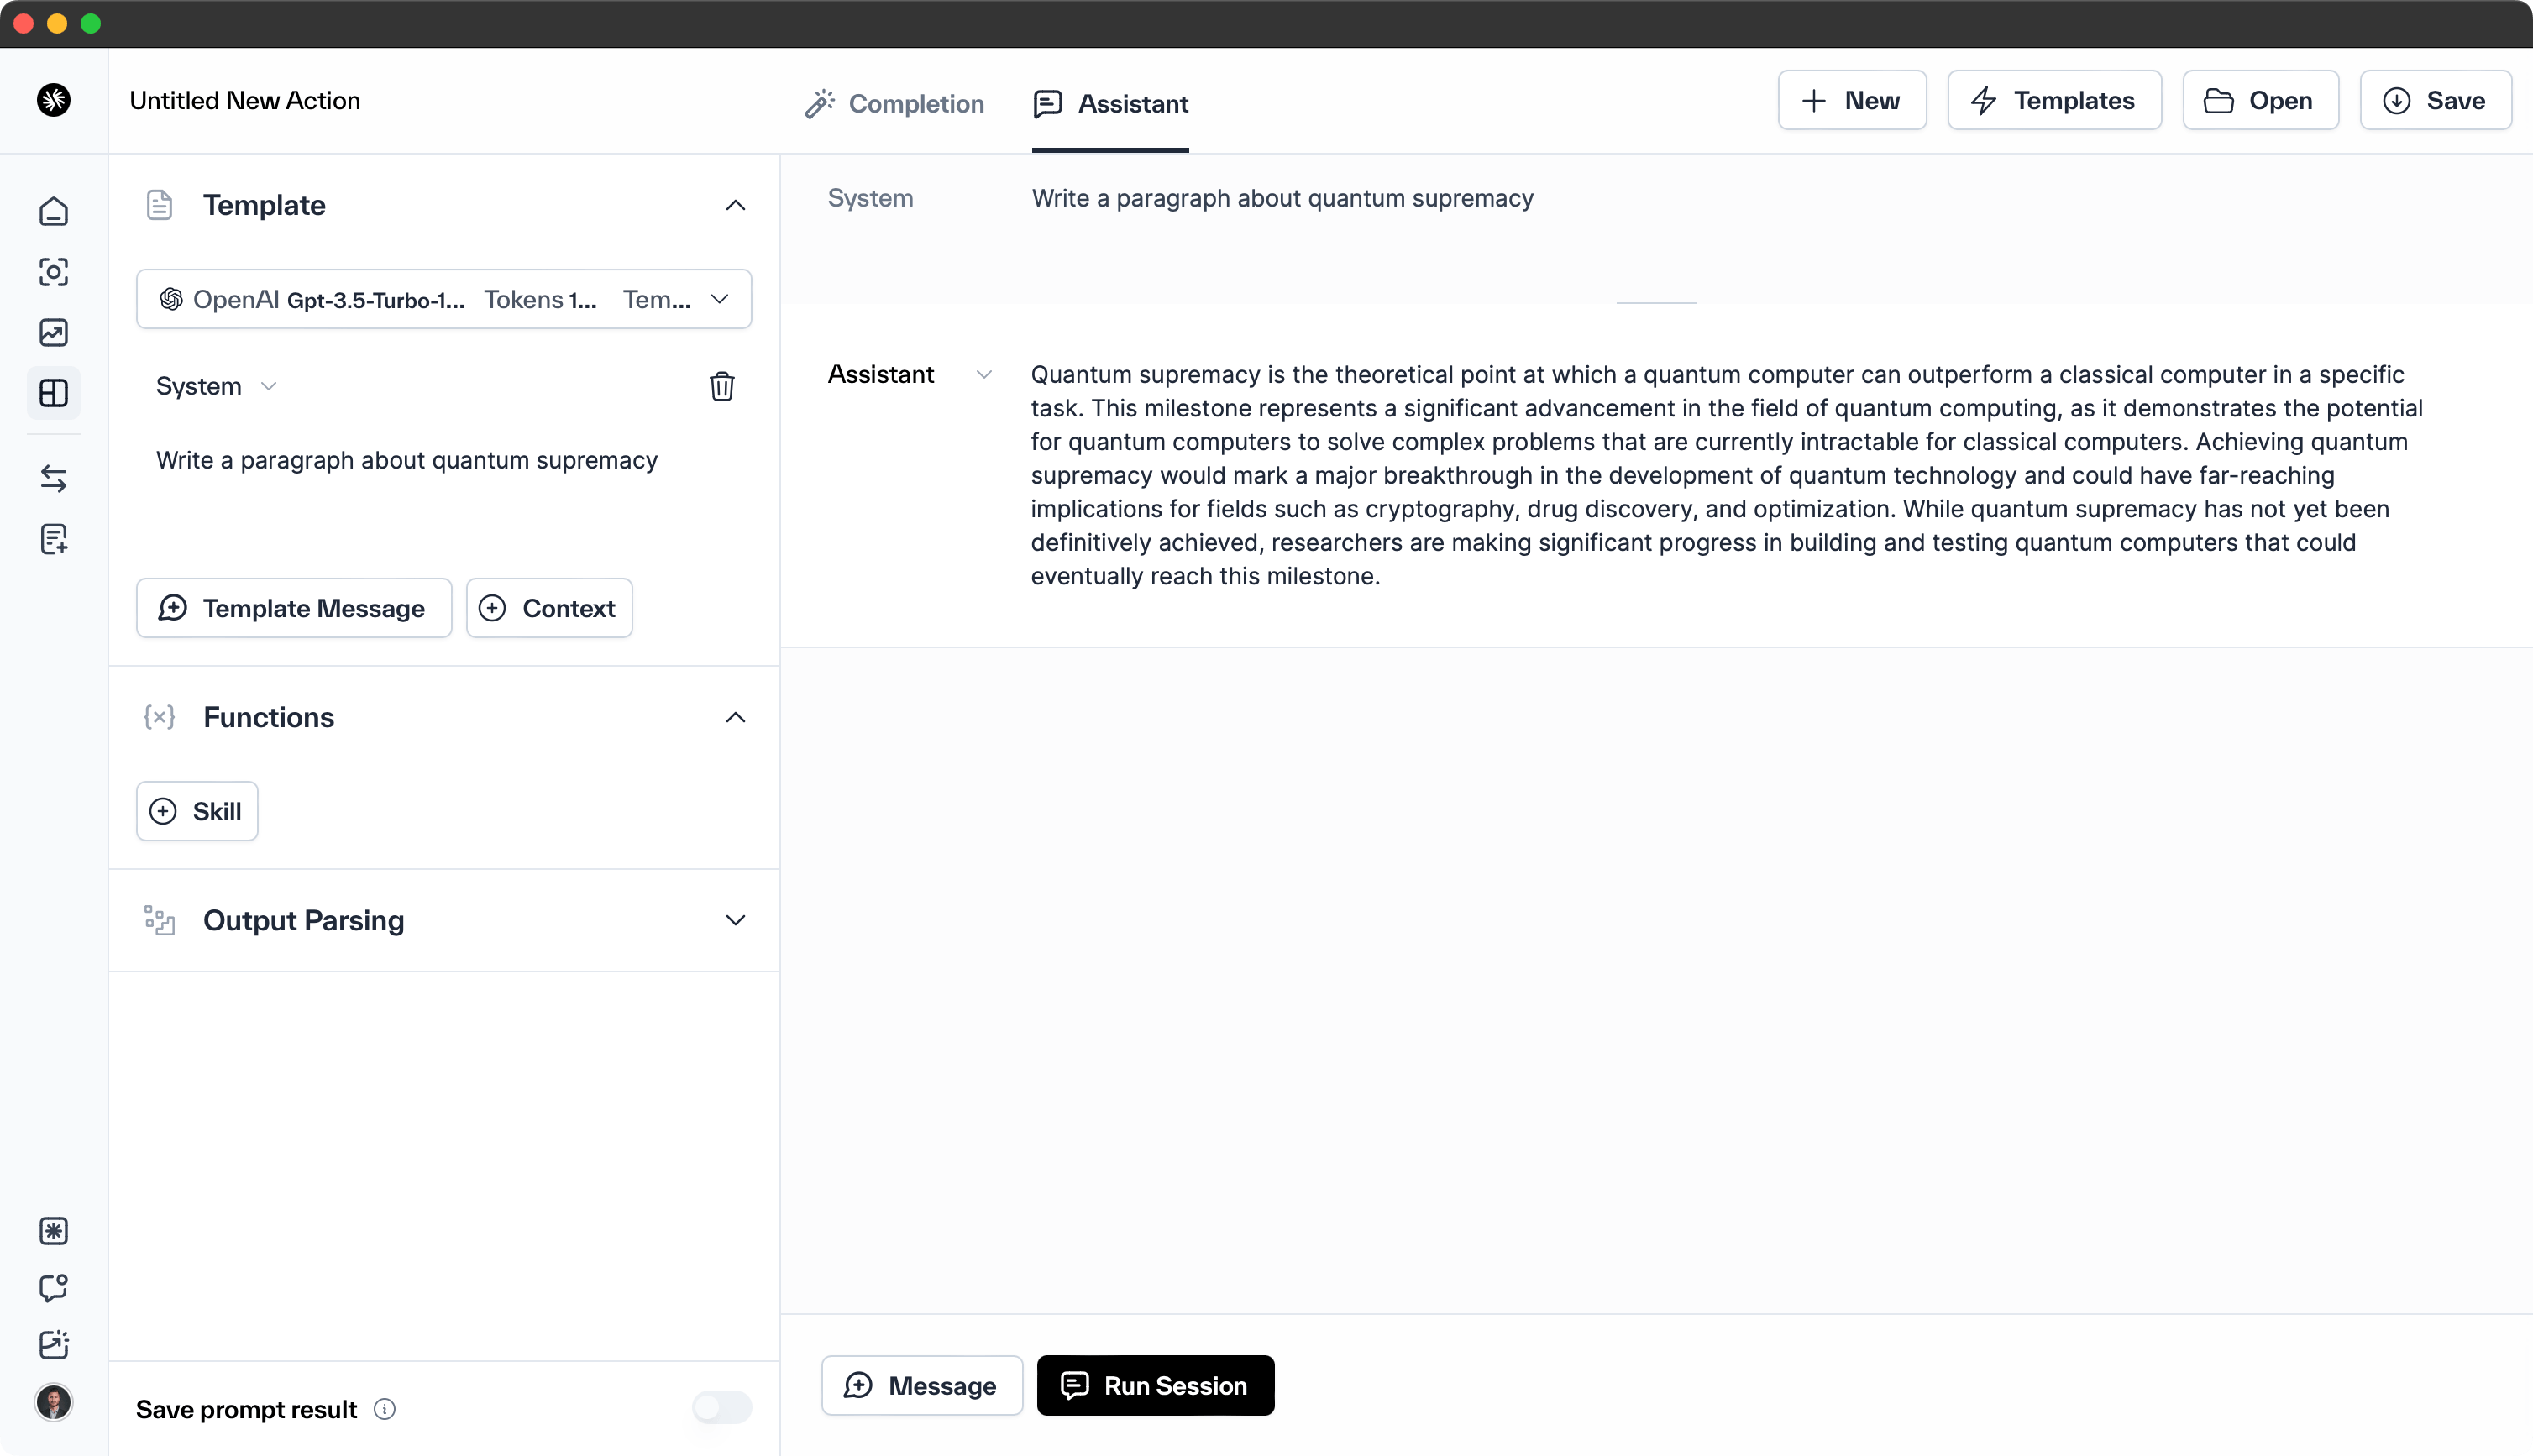Expand the Output Parsing section
This screenshot has width=2533, height=1456.
point(735,920)
